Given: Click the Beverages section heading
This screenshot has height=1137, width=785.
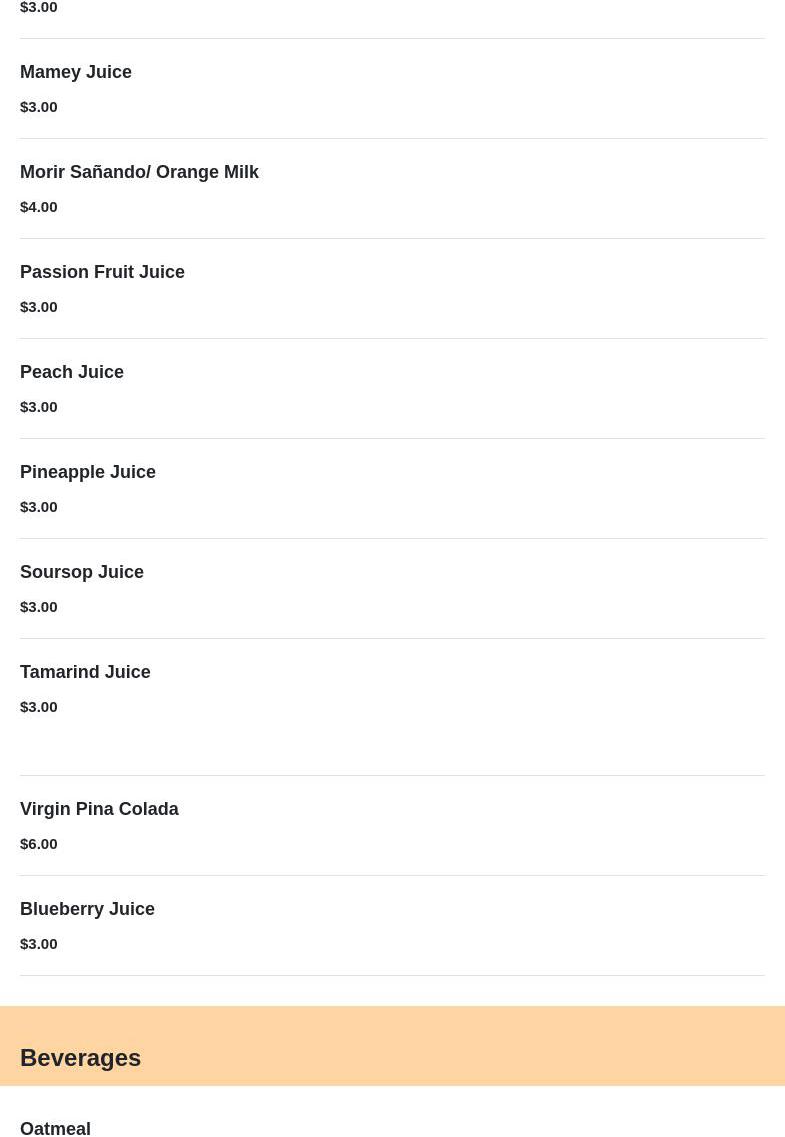Looking at the screenshot, I should [x=80, y=1057].
